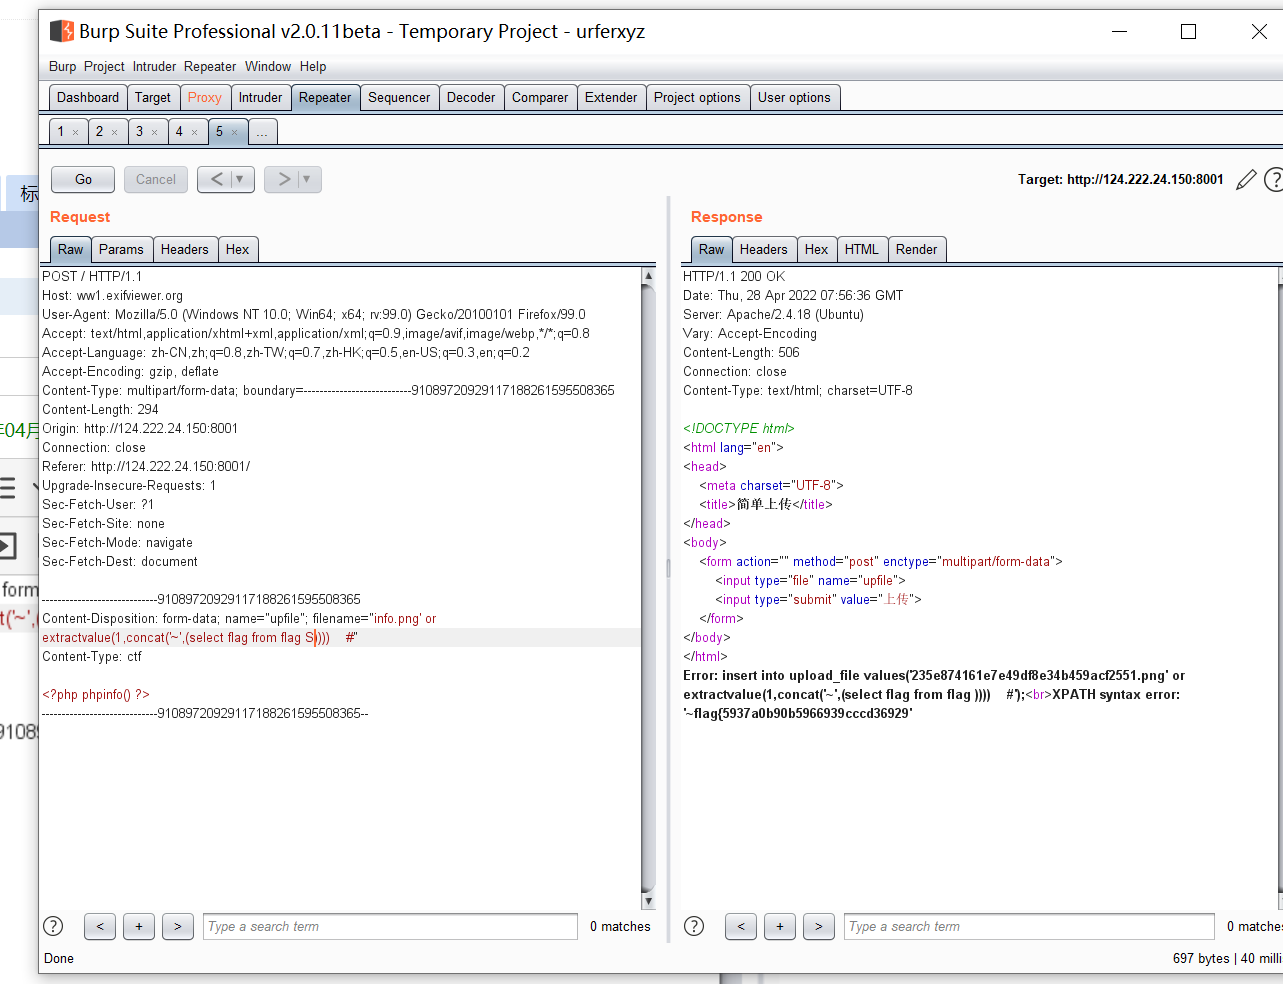
Task: Open the Burp menu
Action: [x=62, y=67]
